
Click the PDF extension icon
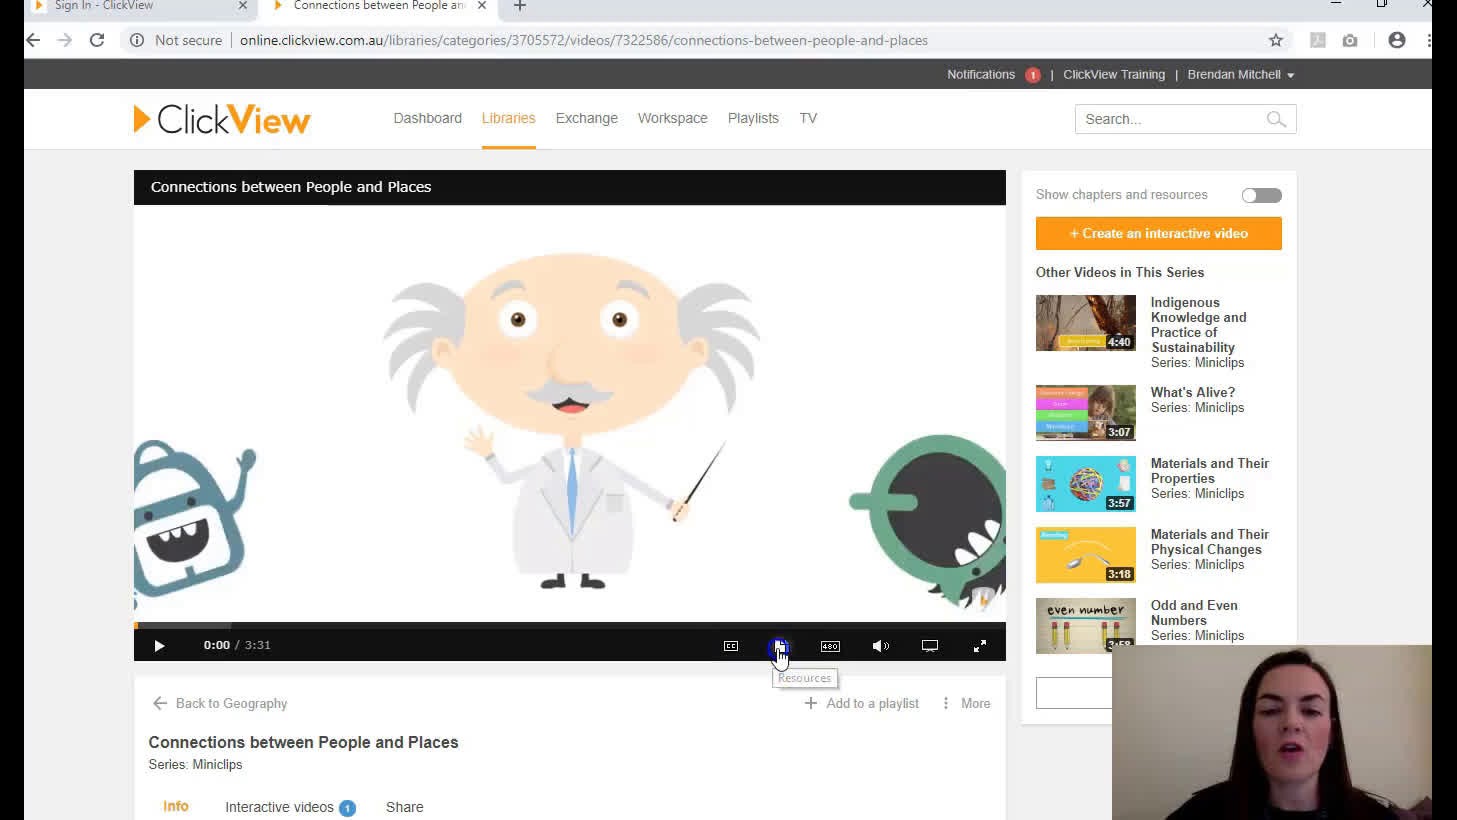pyautogui.click(x=1318, y=40)
